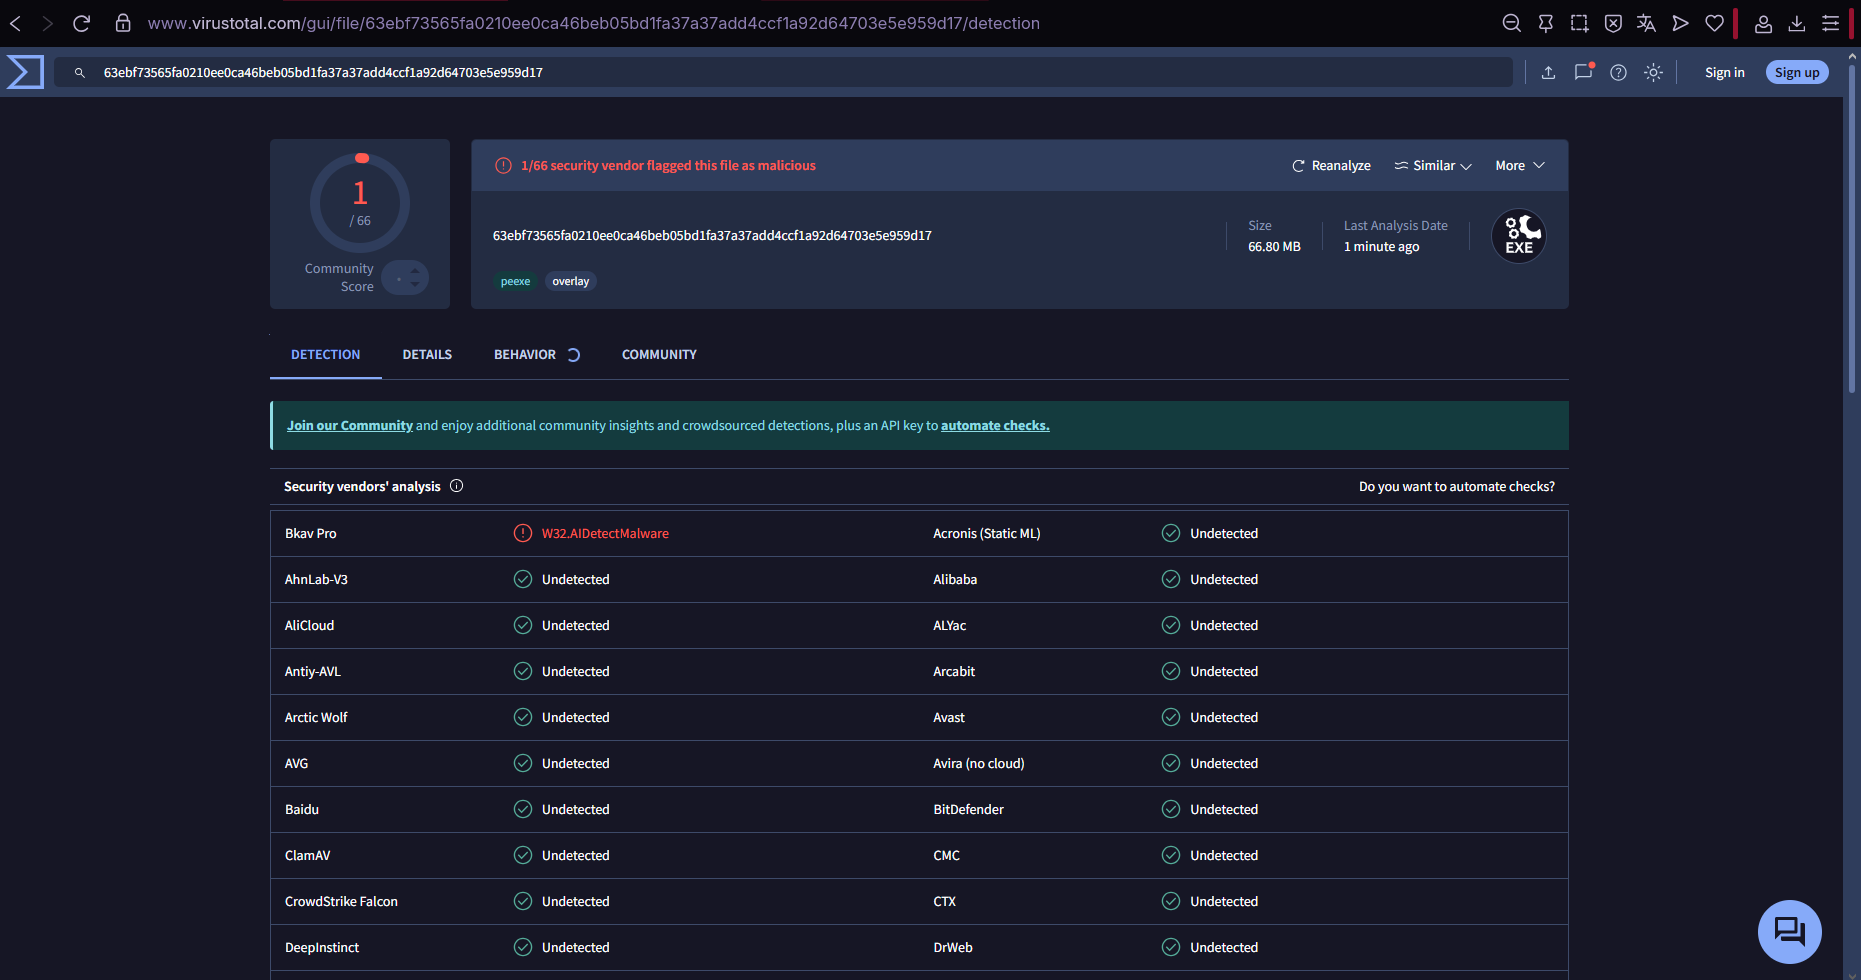The height and width of the screenshot is (980, 1861).
Task: Open the automate checks link
Action: (995, 425)
